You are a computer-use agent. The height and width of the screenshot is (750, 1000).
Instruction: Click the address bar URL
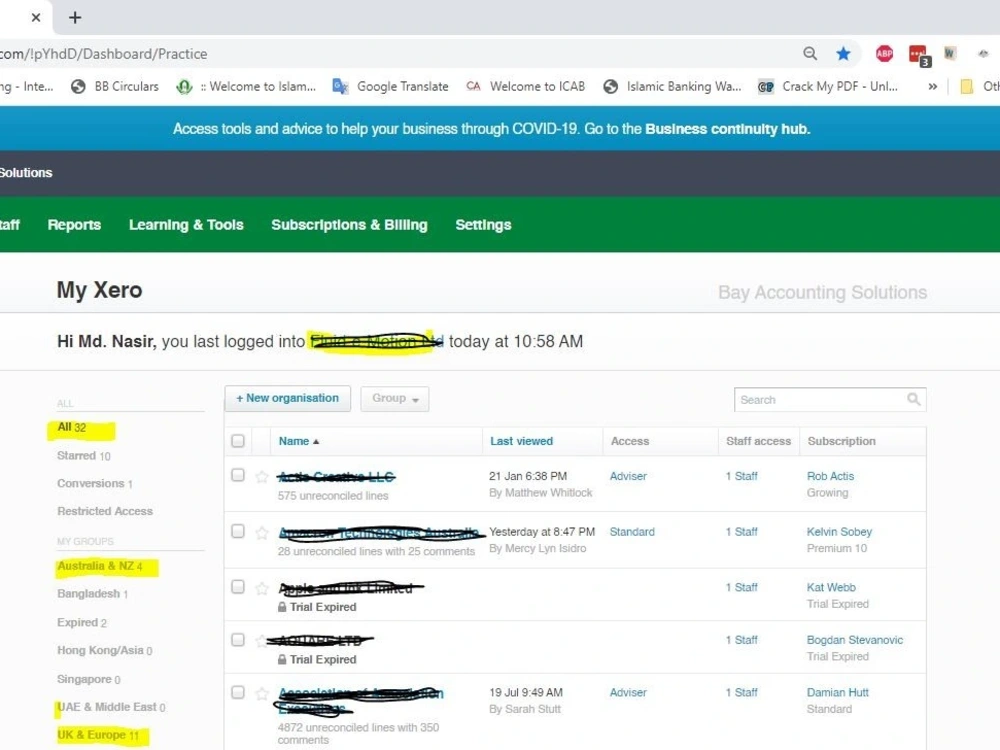click(103, 54)
